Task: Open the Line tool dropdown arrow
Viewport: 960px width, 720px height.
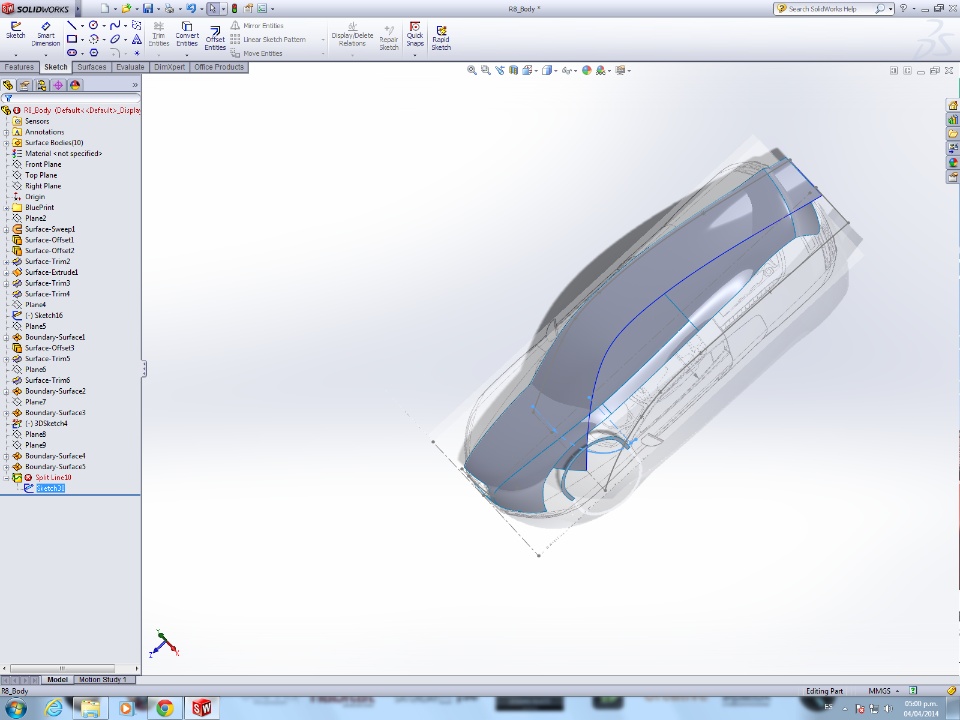Action: tap(81, 26)
